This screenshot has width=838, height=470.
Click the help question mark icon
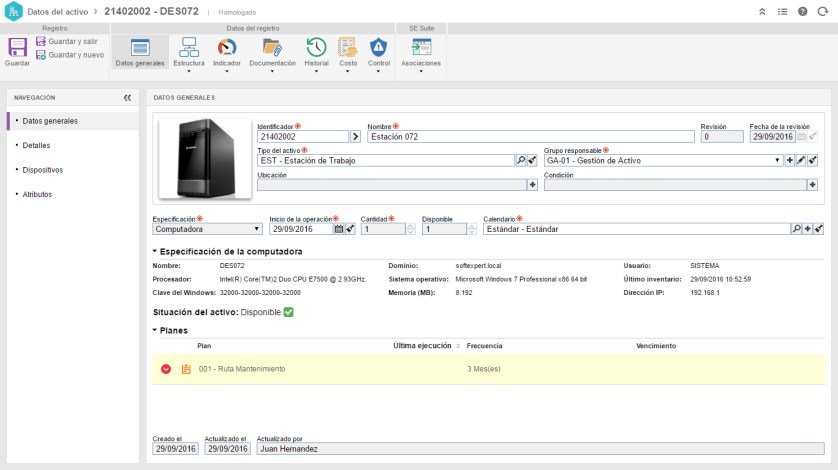click(x=802, y=11)
